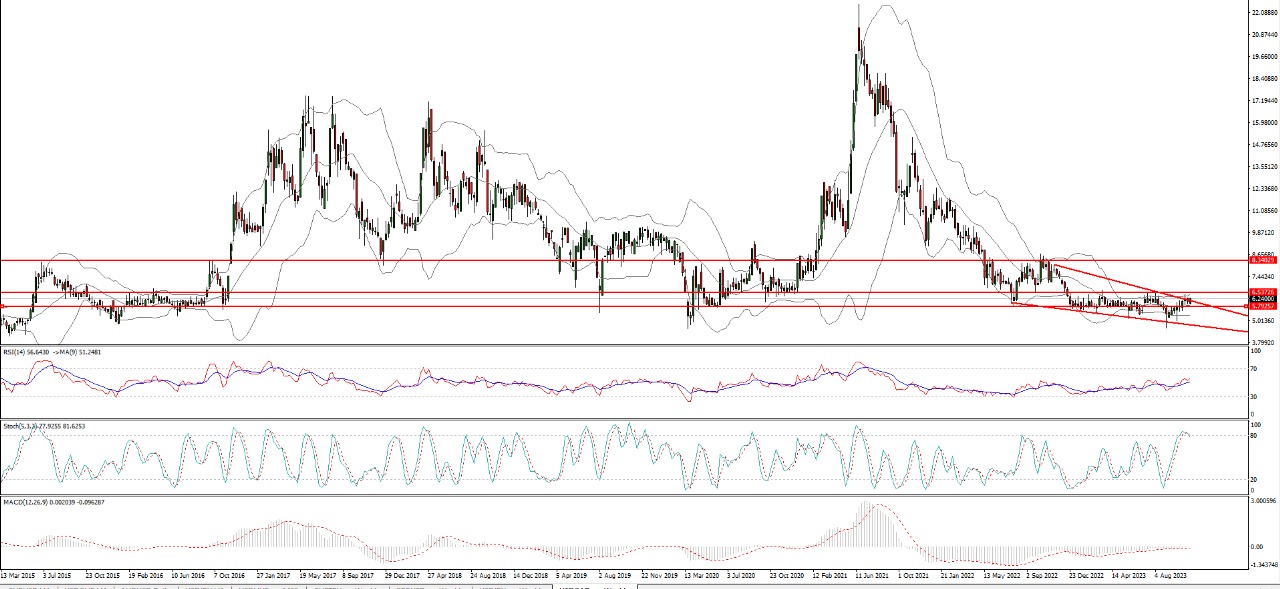1280x589 pixels.
Task: Click the 11 Jun 2021 date label
Action: [x=874, y=576]
